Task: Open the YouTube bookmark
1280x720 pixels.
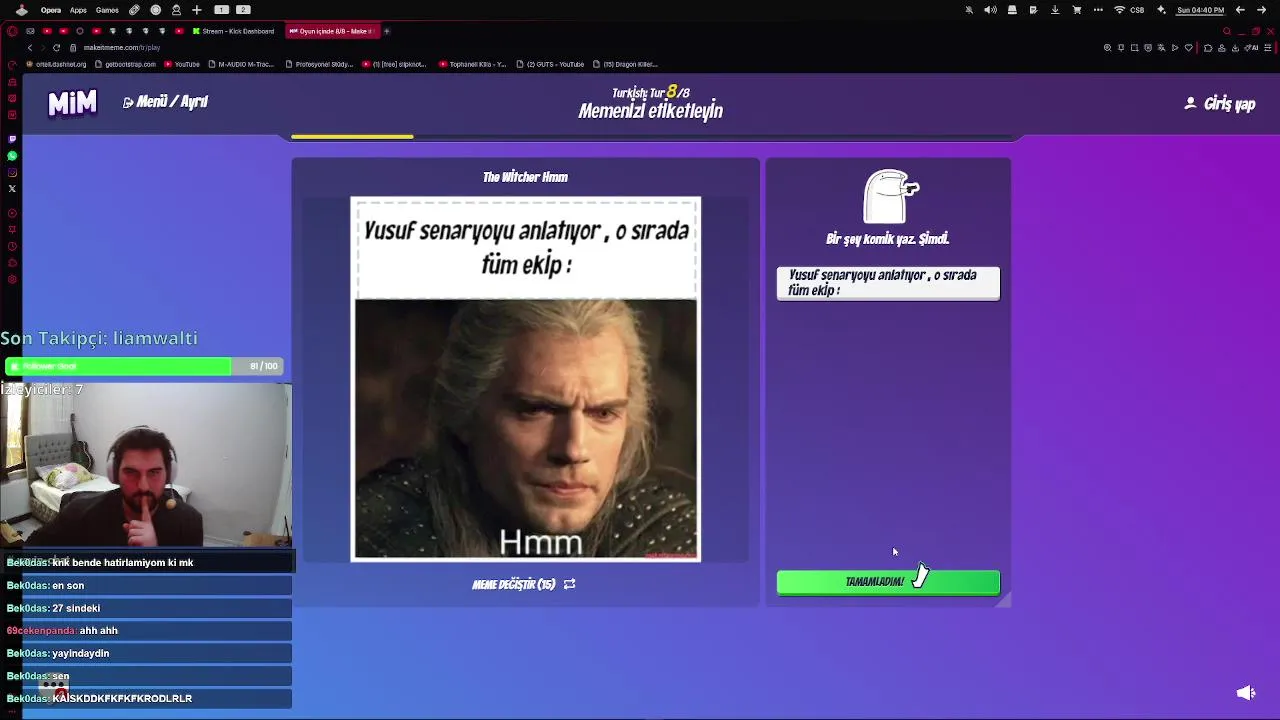Action: pos(182,64)
